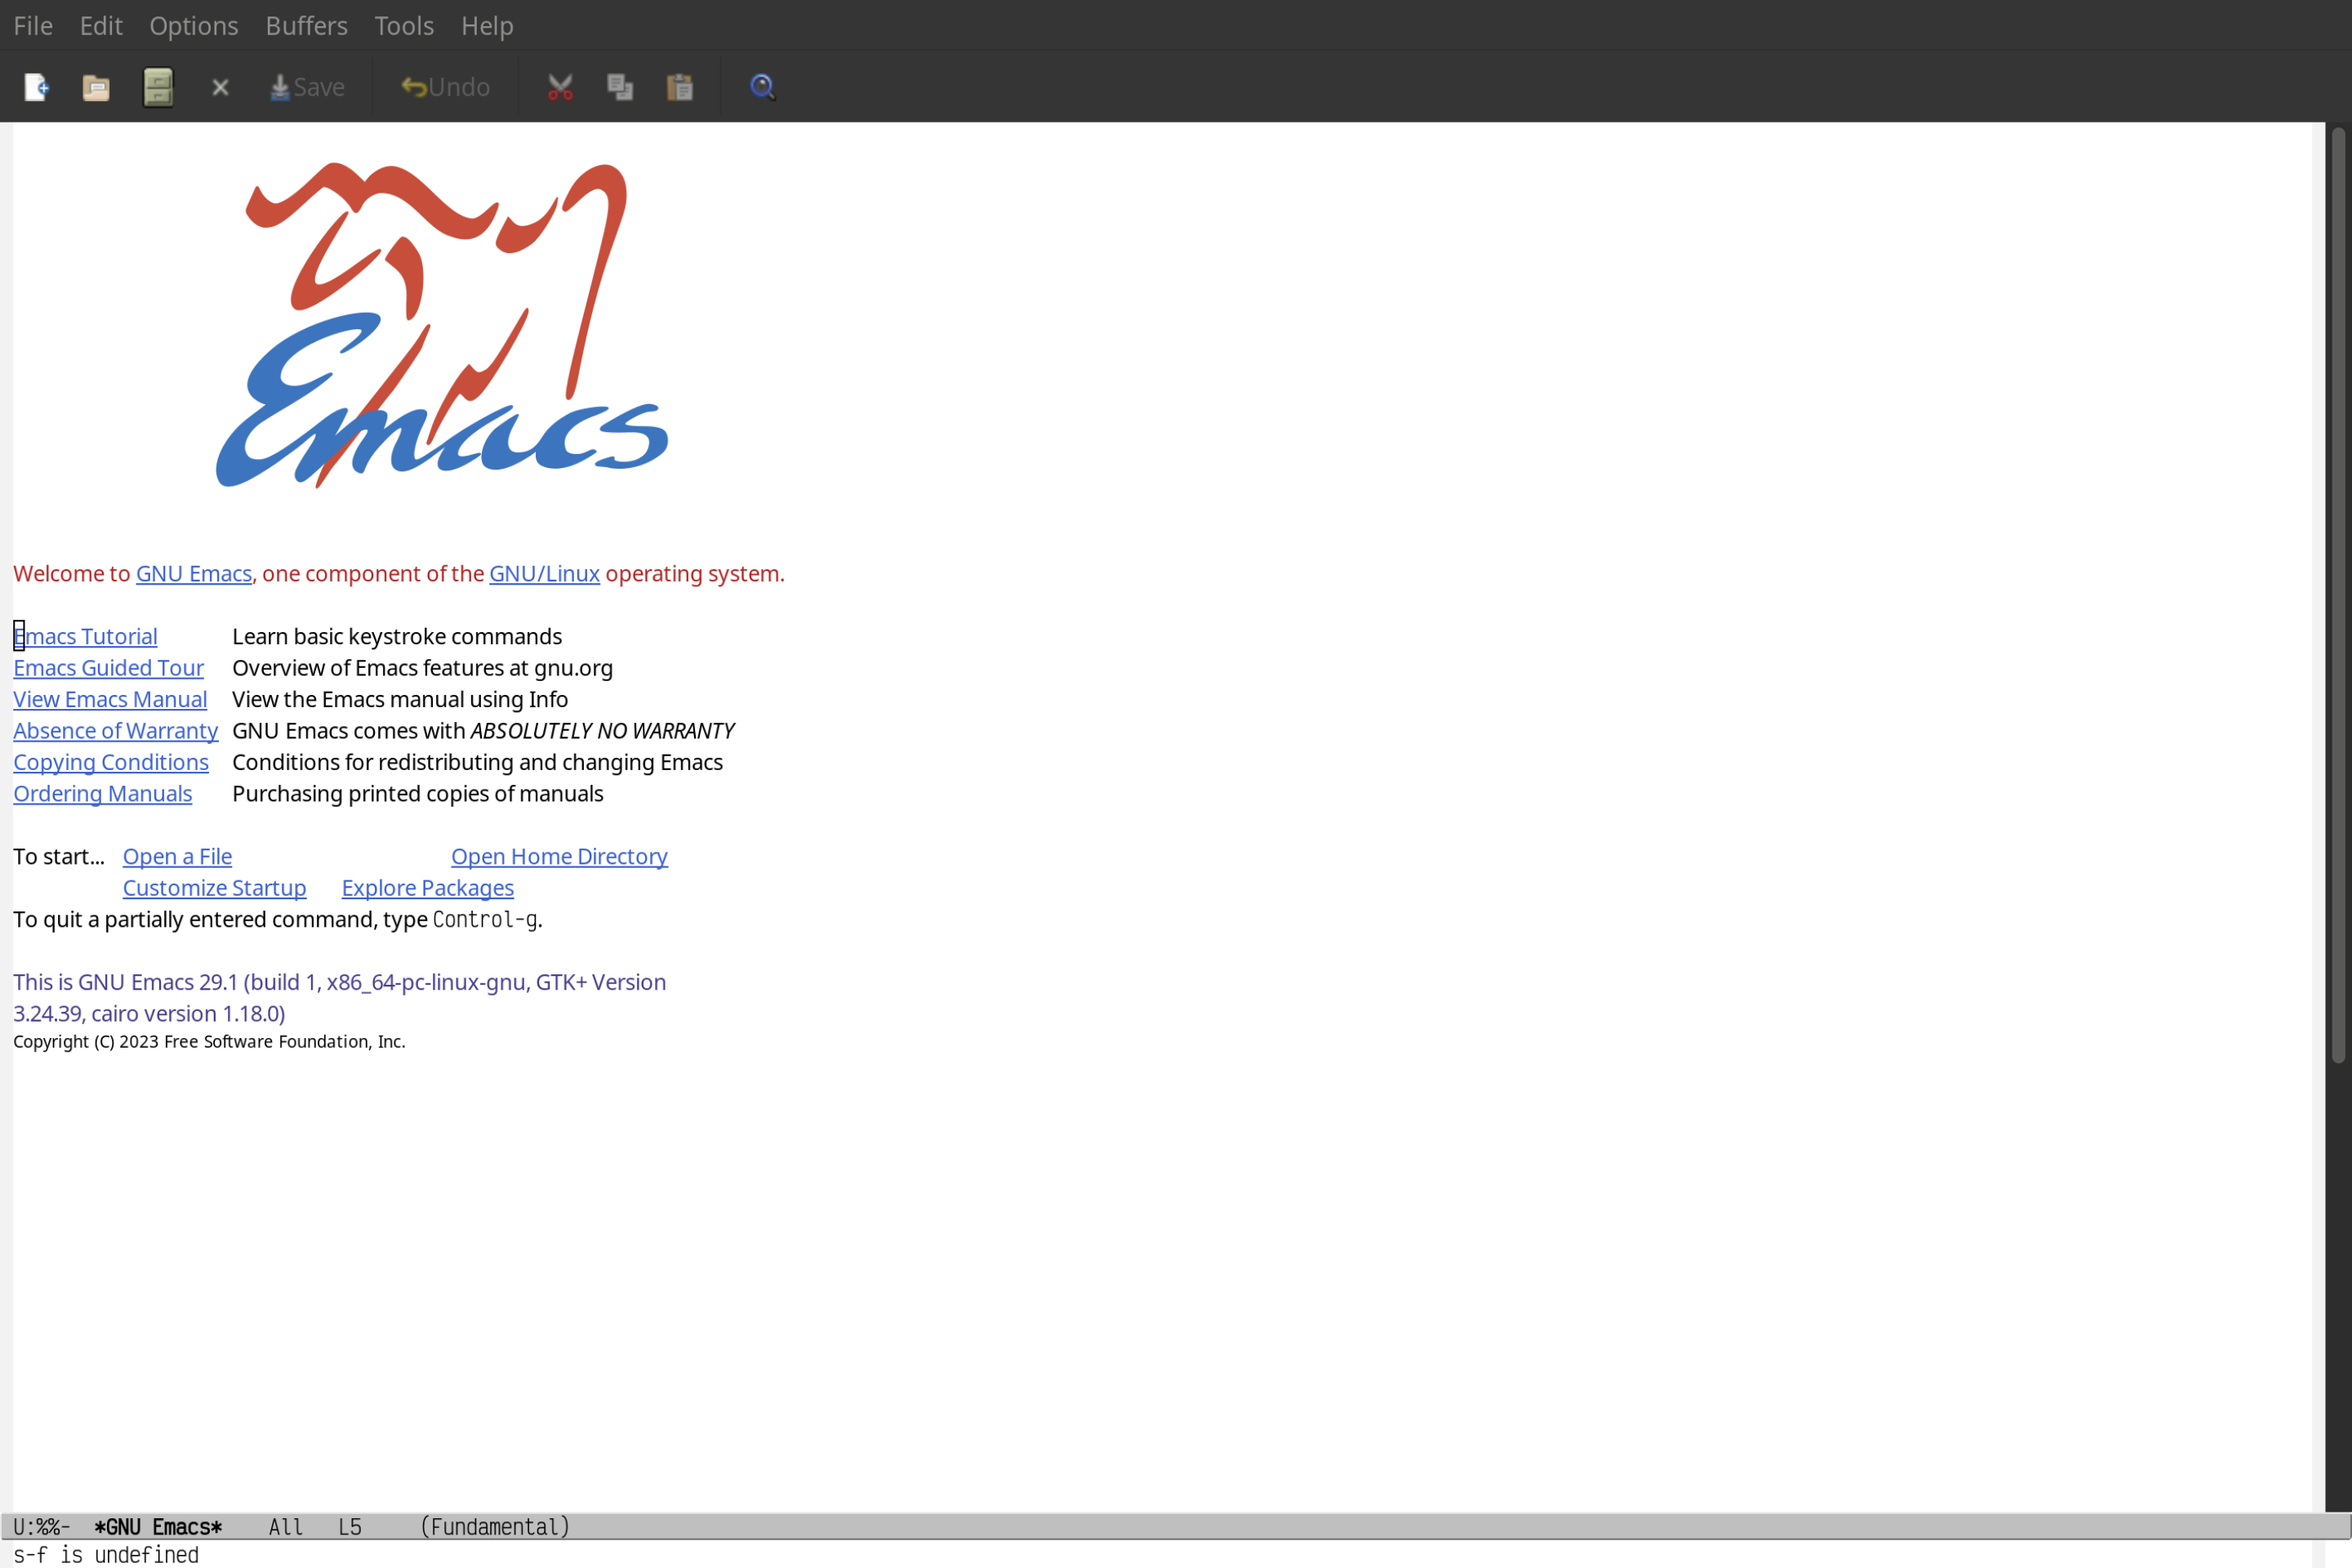Undo last action using undo icon
Viewport: 2352px width, 1568px height.
point(441,86)
